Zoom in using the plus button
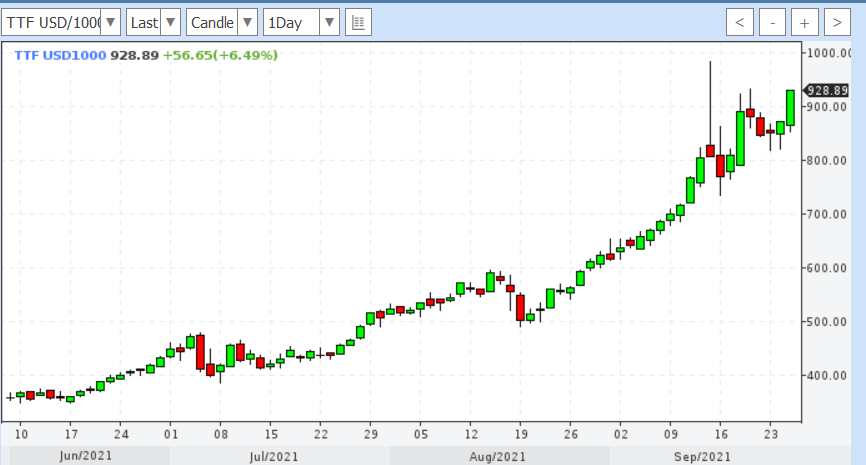Viewport: 866px width, 465px height. pyautogui.click(x=805, y=23)
